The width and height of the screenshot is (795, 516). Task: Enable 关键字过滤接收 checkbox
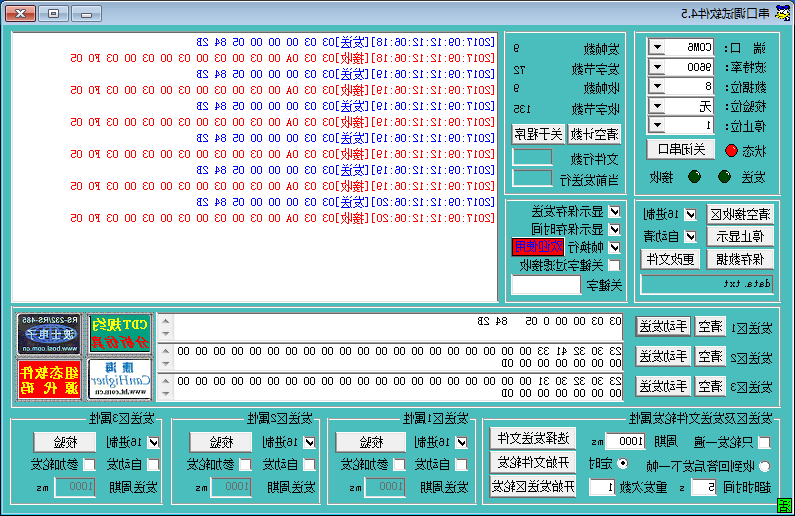[615, 265]
